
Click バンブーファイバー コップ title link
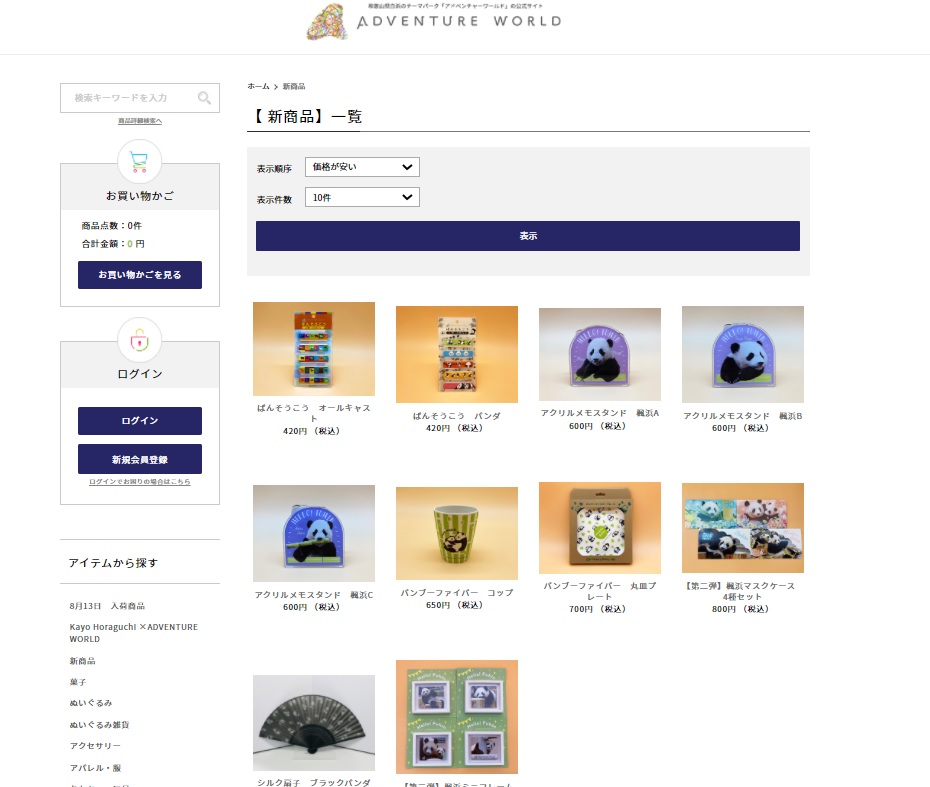pos(457,592)
